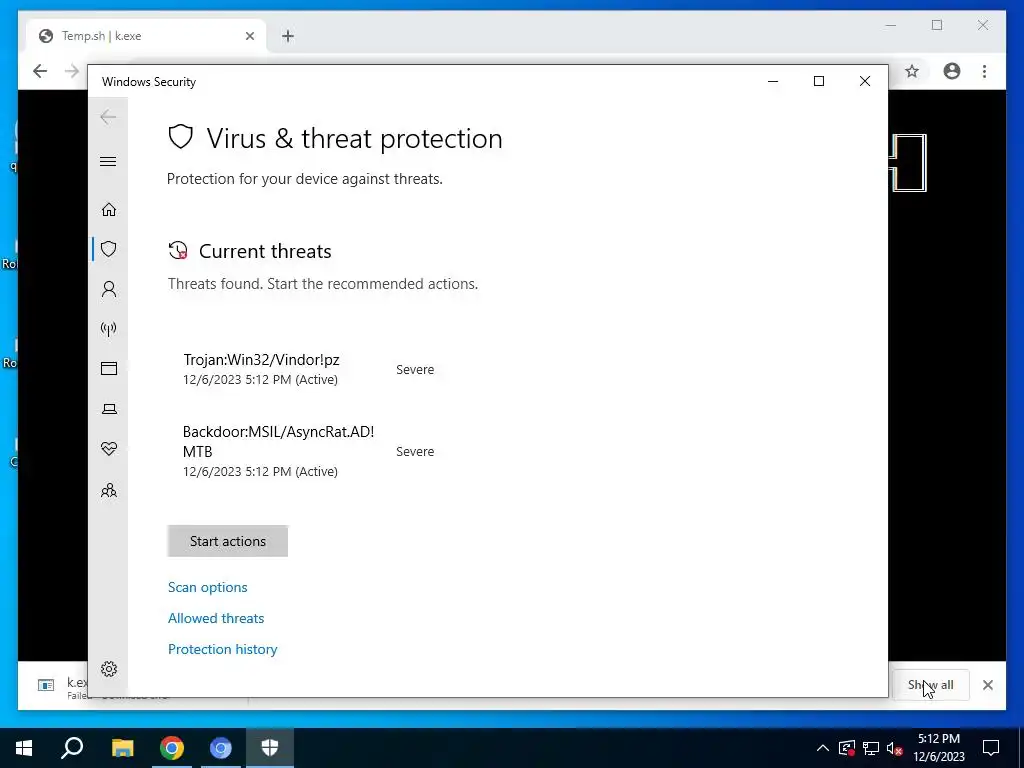Show hidden tray icons chevron
This screenshot has height=768, width=1024.
[x=823, y=748]
